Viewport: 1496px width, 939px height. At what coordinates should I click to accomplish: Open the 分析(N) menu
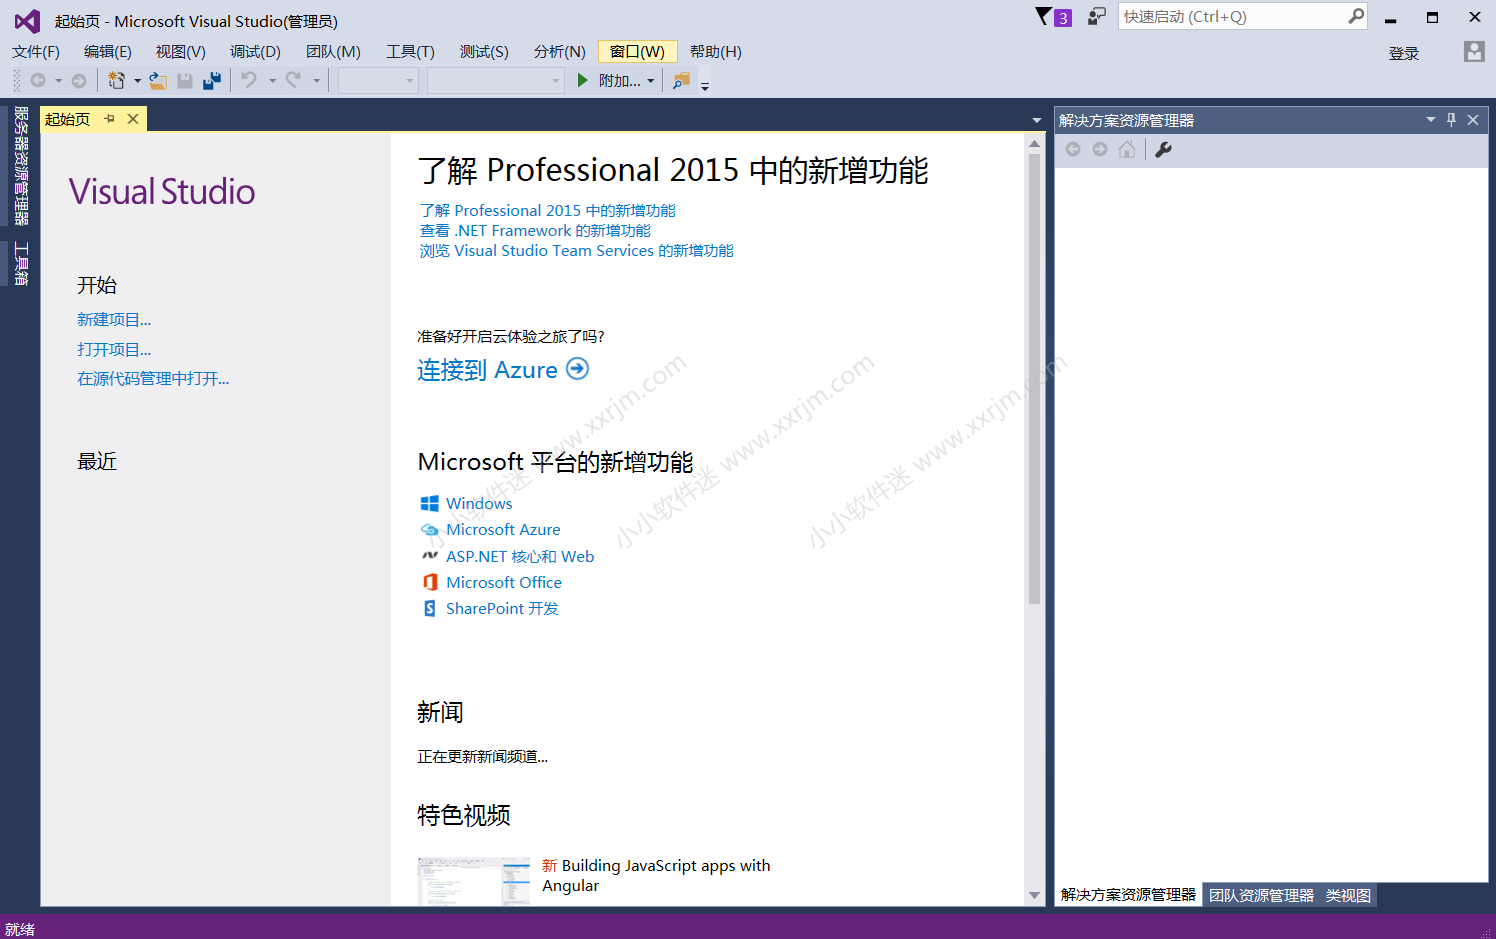click(559, 52)
